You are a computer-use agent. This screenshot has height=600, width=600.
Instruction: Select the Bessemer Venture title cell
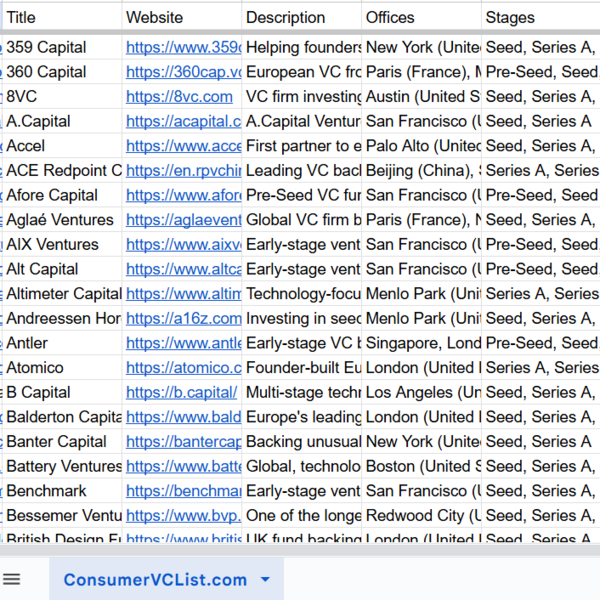(62, 515)
